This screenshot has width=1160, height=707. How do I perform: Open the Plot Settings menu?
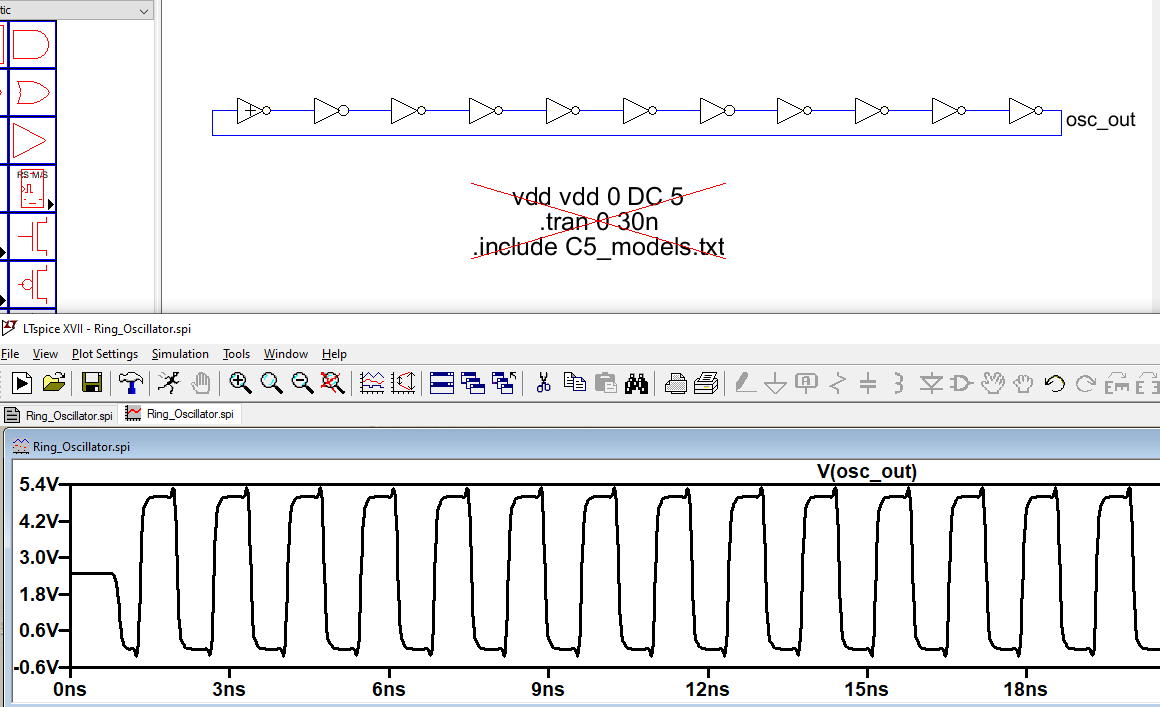(105, 354)
